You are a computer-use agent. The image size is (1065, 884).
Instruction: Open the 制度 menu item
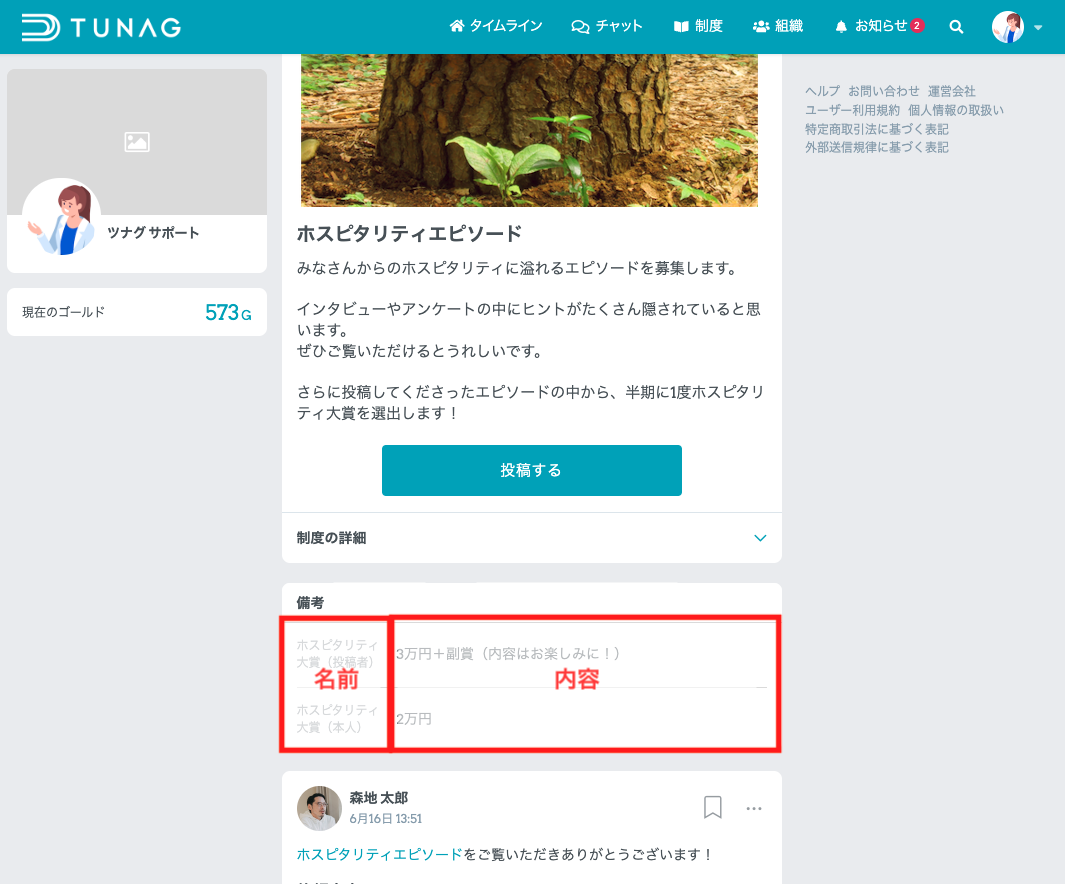pyautogui.click(x=698, y=26)
